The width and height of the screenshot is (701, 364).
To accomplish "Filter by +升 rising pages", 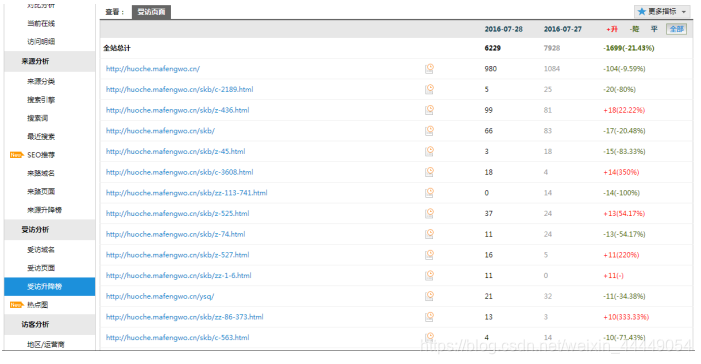I will click(x=612, y=29).
